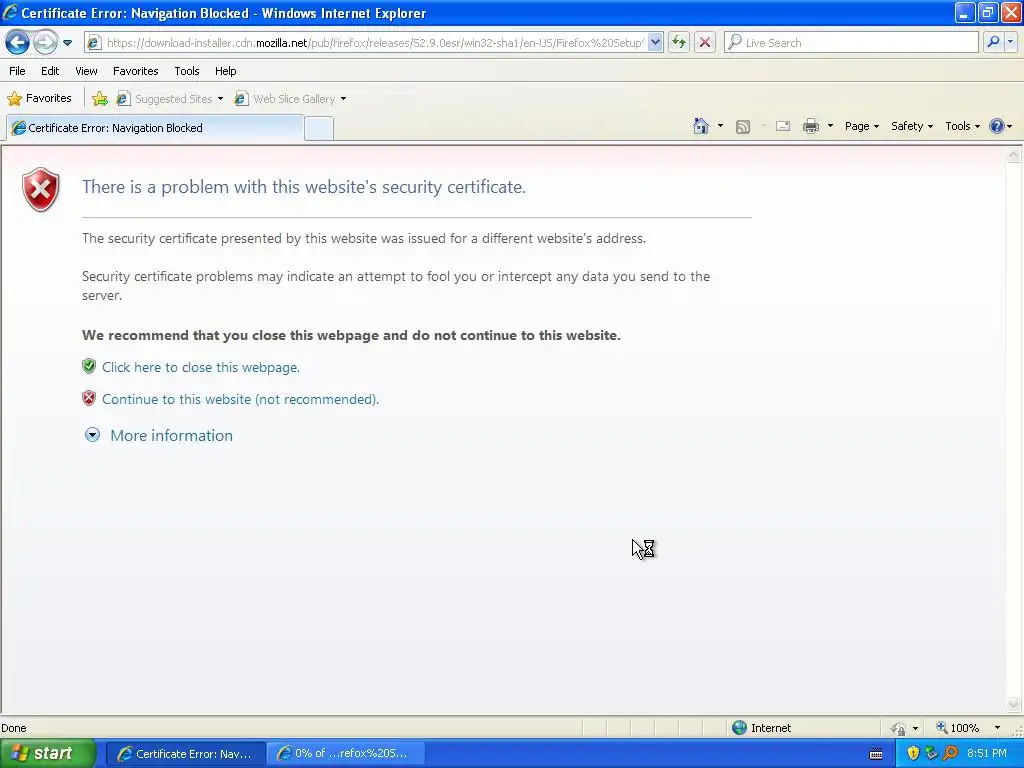Open the View menu
Image resolution: width=1024 pixels, height=768 pixels.
pyautogui.click(x=86, y=71)
